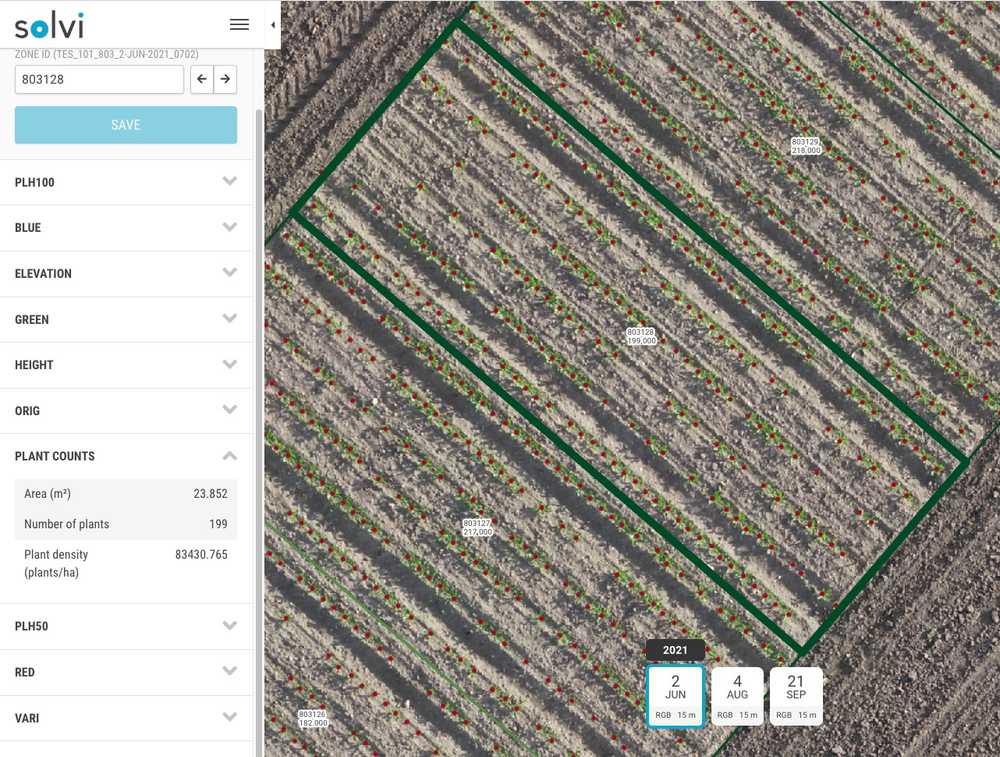Image resolution: width=1000 pixels, height=757 pixels.
Task: Expand the ORIG section
Action: 126,411
